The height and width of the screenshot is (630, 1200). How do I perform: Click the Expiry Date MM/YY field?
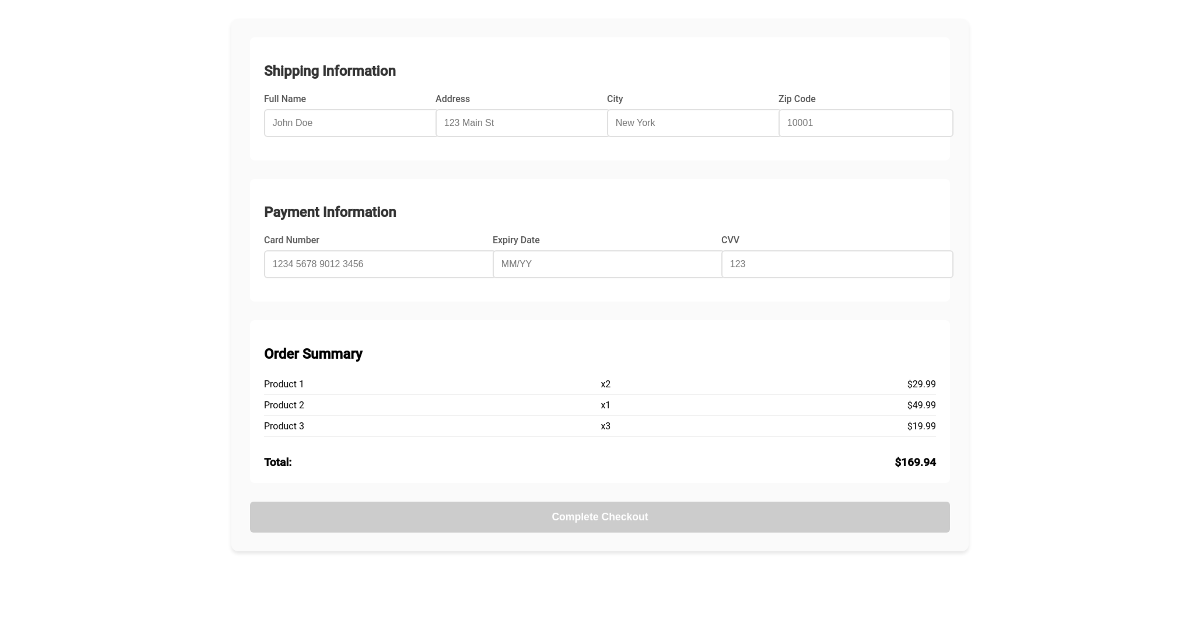pos(607,264)
